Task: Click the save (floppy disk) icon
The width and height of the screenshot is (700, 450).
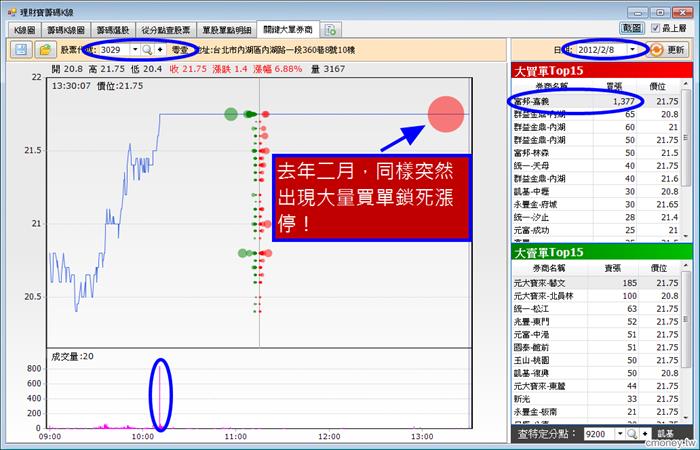Action: tap(21, 50)
